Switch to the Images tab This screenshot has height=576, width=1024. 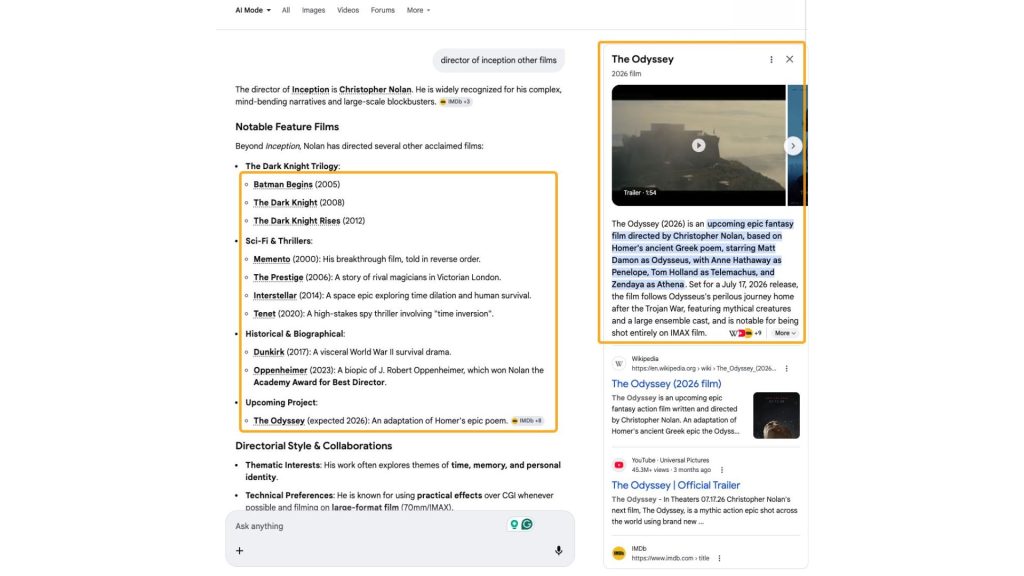point(313,10)
